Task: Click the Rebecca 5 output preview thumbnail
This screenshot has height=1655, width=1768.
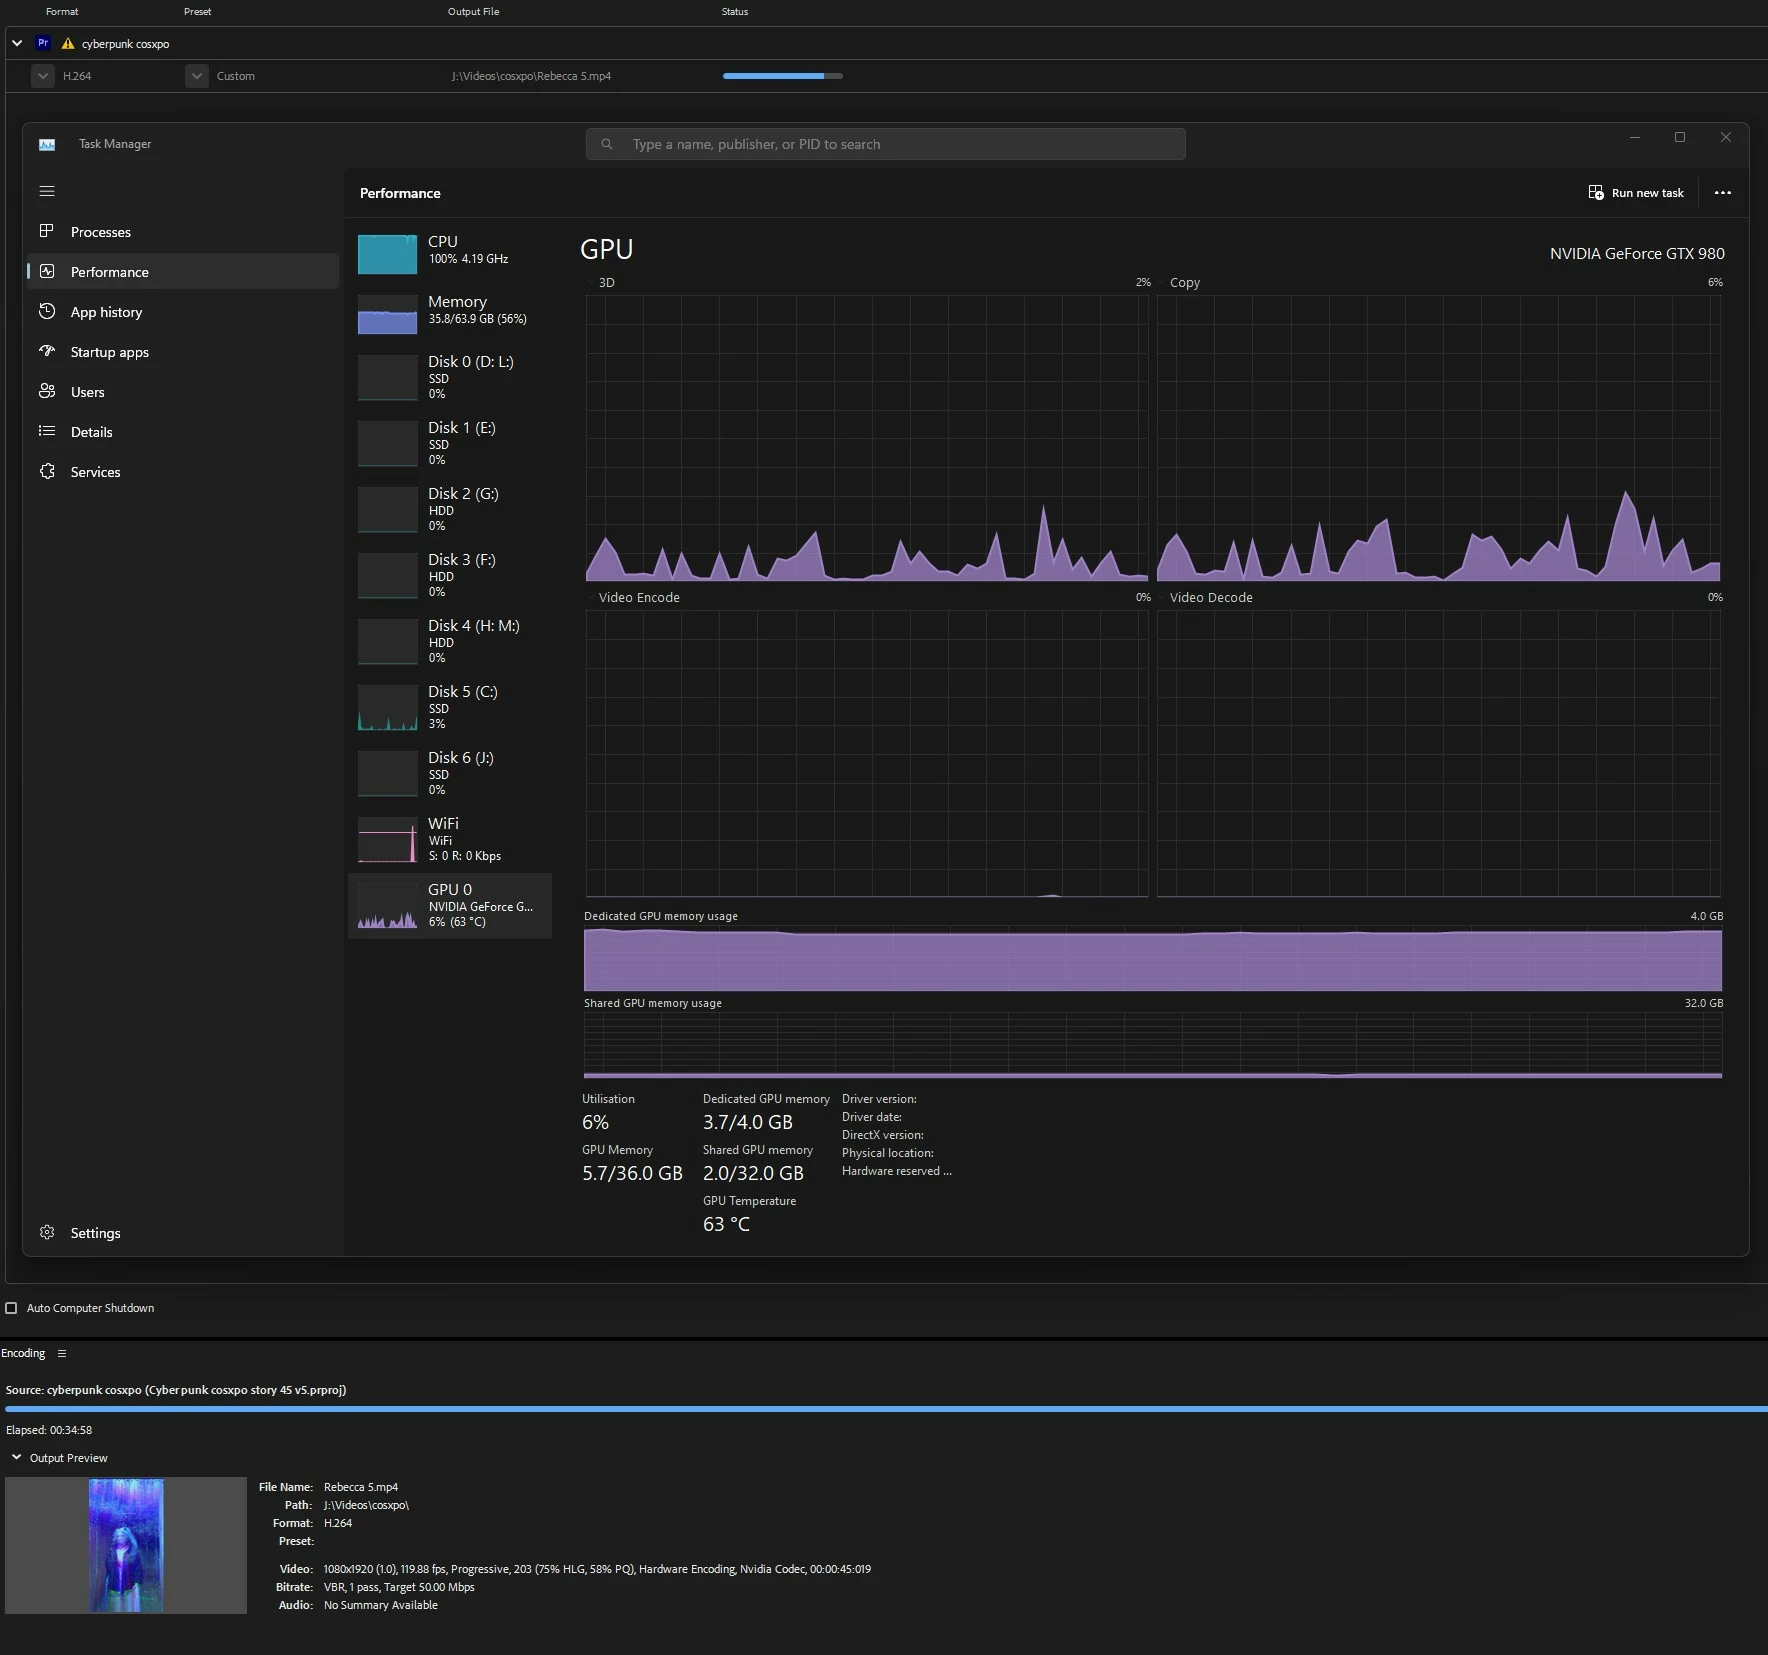Action: [126, 1545]
